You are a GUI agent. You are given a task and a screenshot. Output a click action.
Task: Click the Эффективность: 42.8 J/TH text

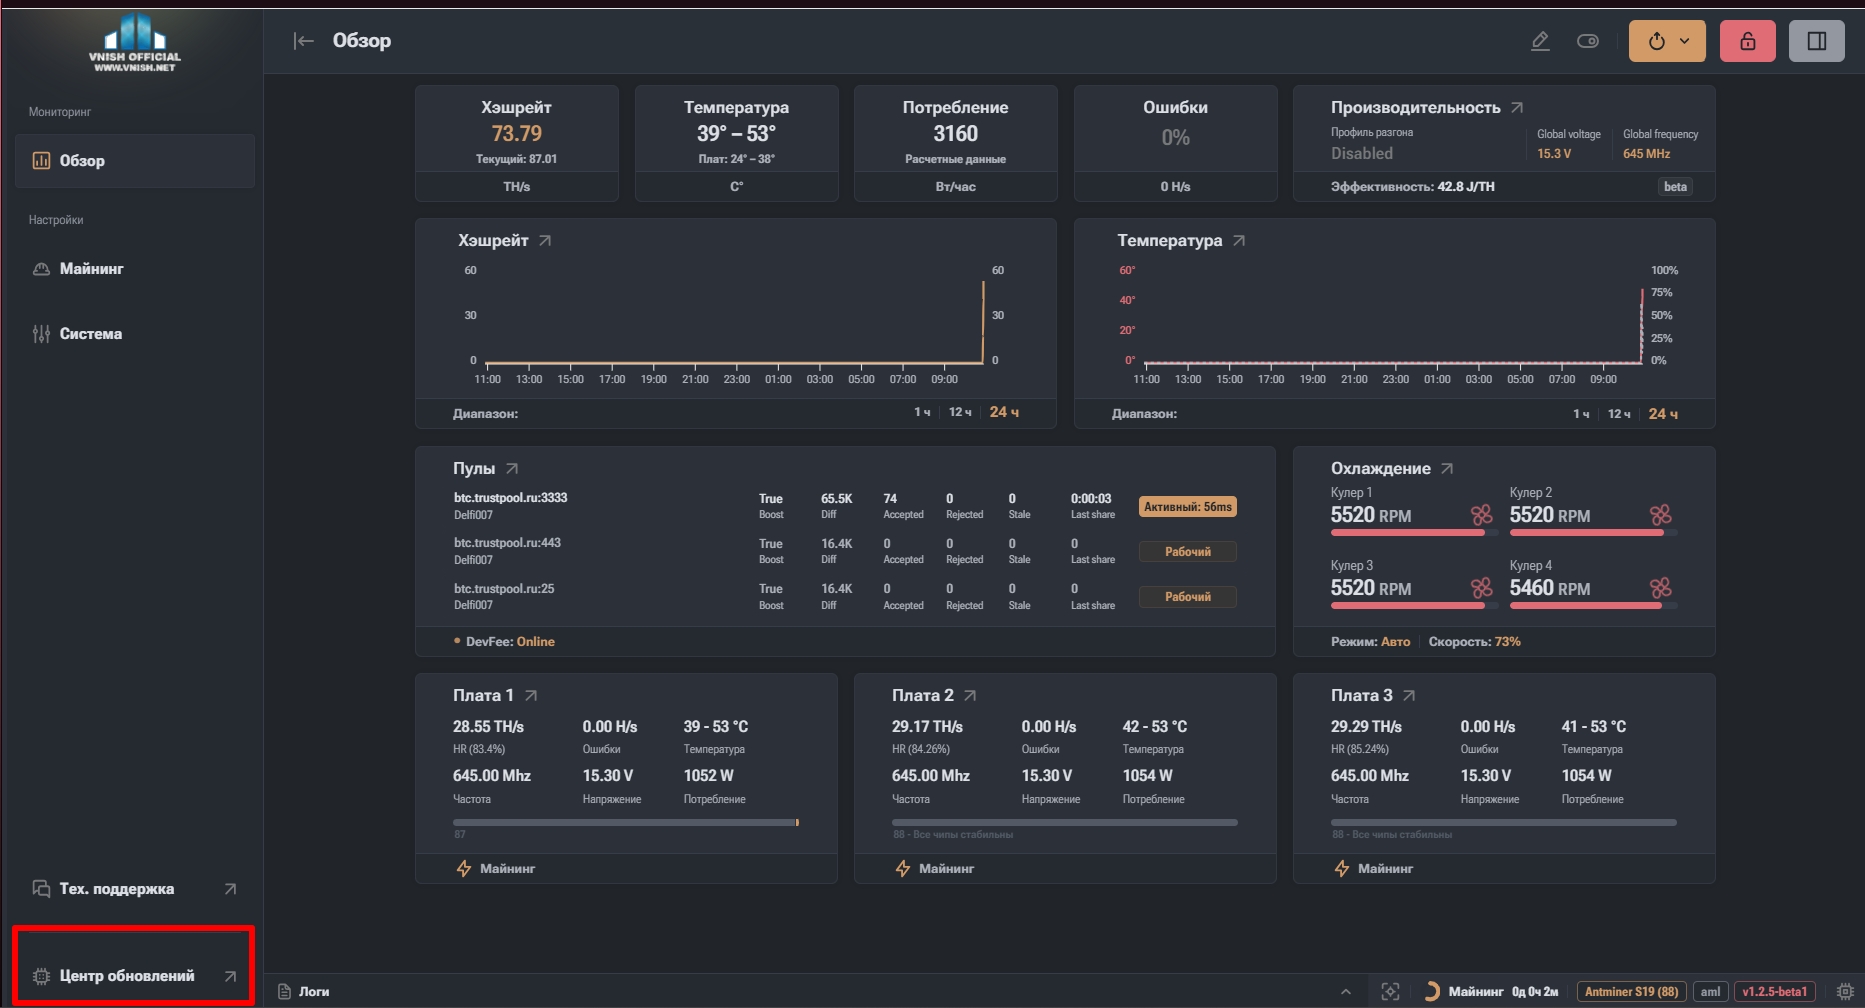tap(1412, 187)
